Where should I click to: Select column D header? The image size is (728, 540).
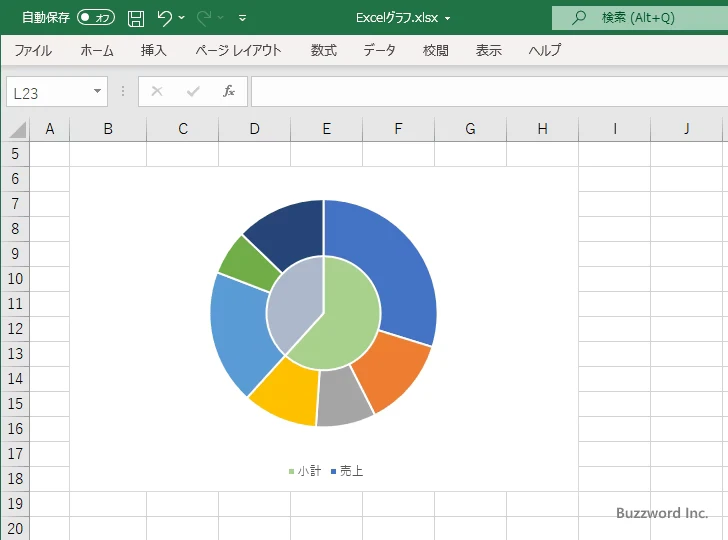pyautogui.click(x=254, y=129)
